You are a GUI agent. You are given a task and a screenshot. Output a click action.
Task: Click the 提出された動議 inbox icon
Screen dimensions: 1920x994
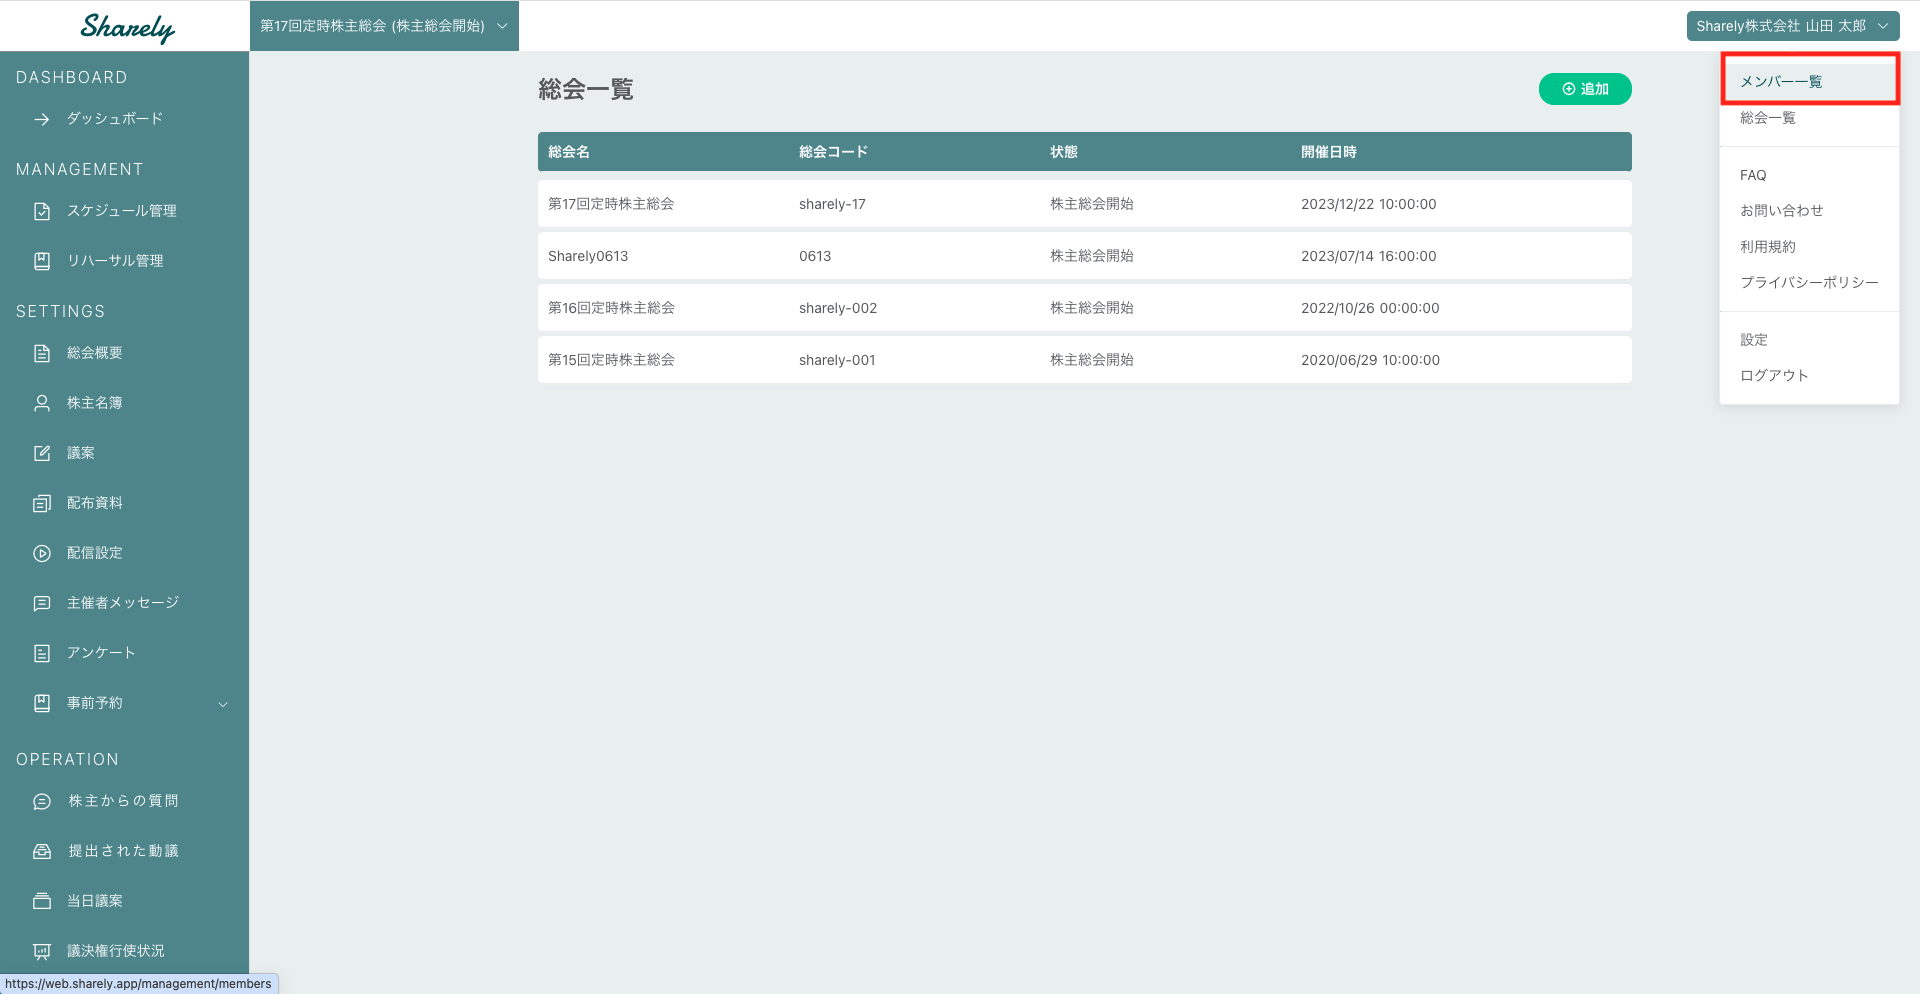click(42, 851)
